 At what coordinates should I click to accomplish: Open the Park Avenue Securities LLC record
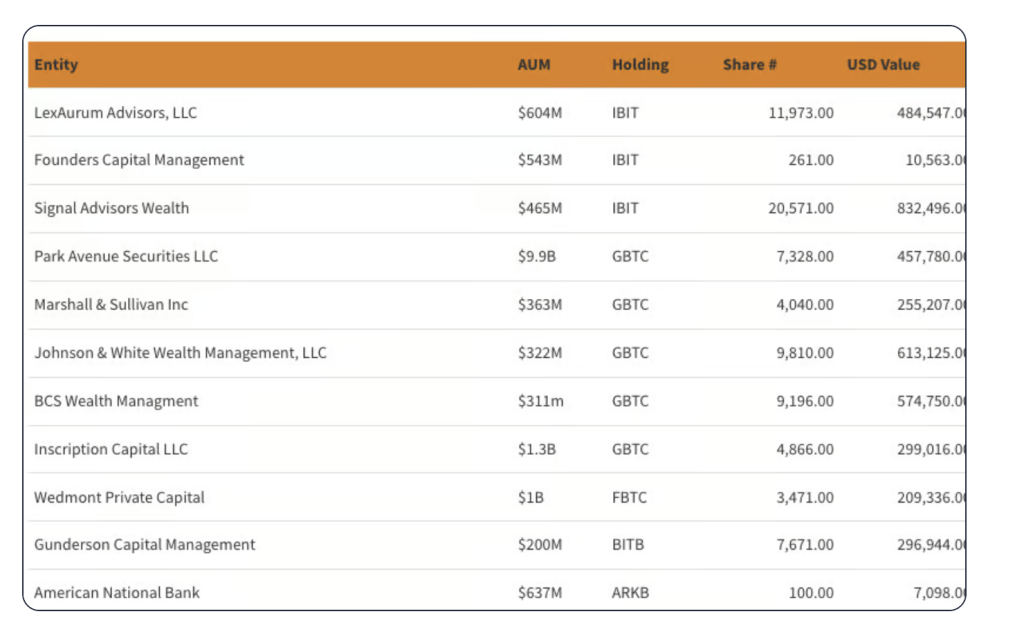tap(125, 256)
